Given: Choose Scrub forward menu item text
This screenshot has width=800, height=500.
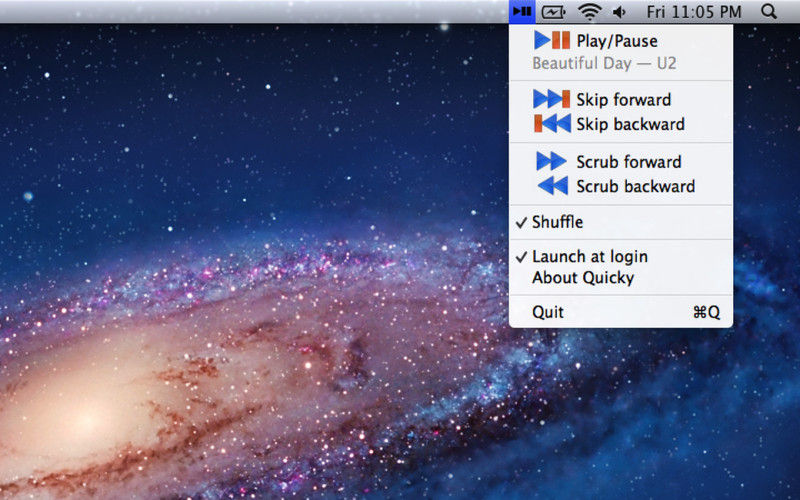Looking at the screenshot, I should tap(629, 162).
